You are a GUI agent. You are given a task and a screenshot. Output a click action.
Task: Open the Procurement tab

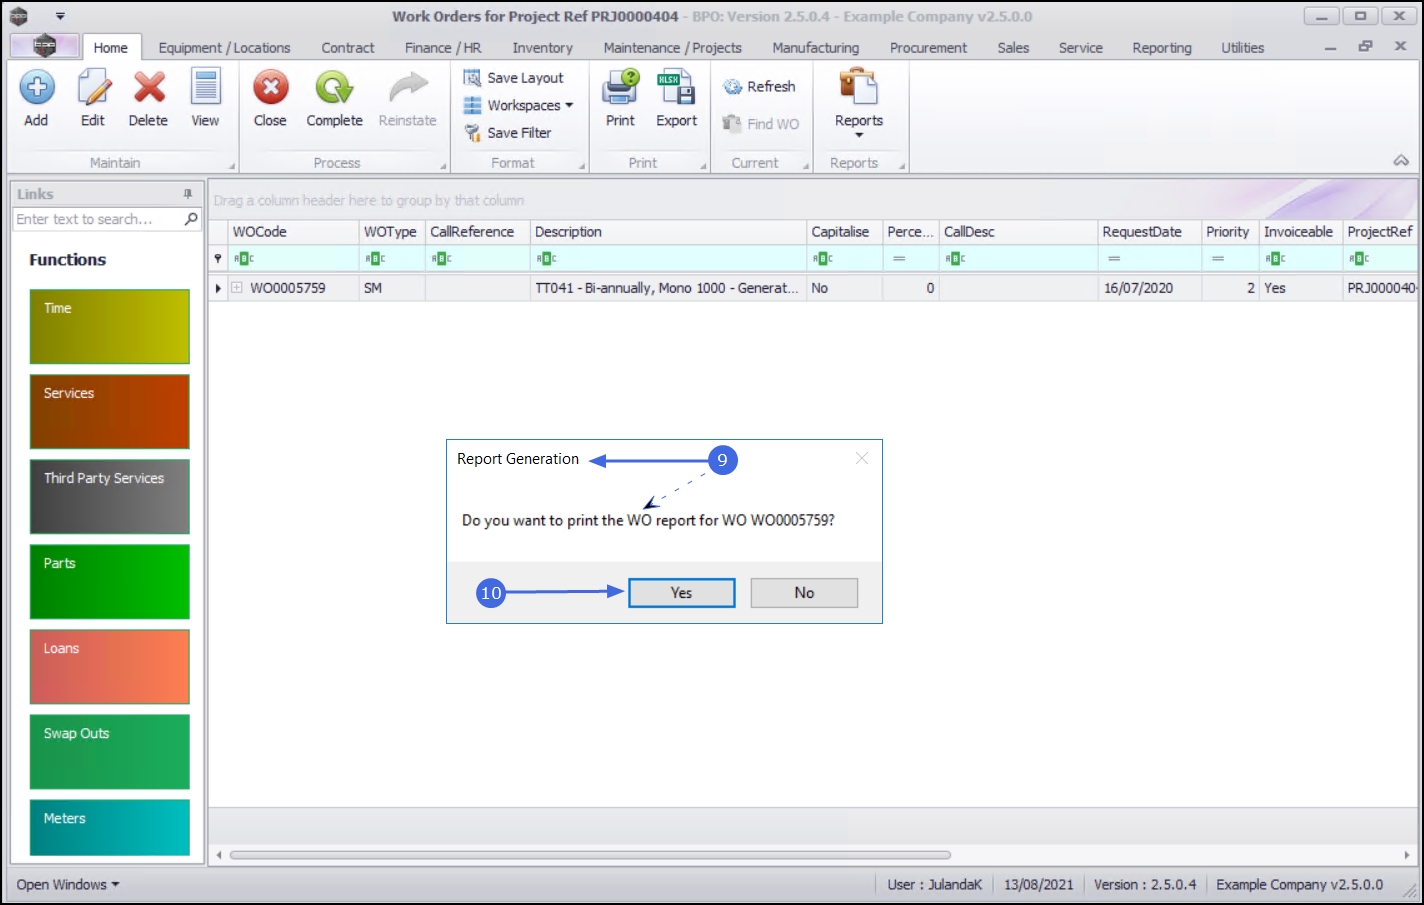click(929, 48)
